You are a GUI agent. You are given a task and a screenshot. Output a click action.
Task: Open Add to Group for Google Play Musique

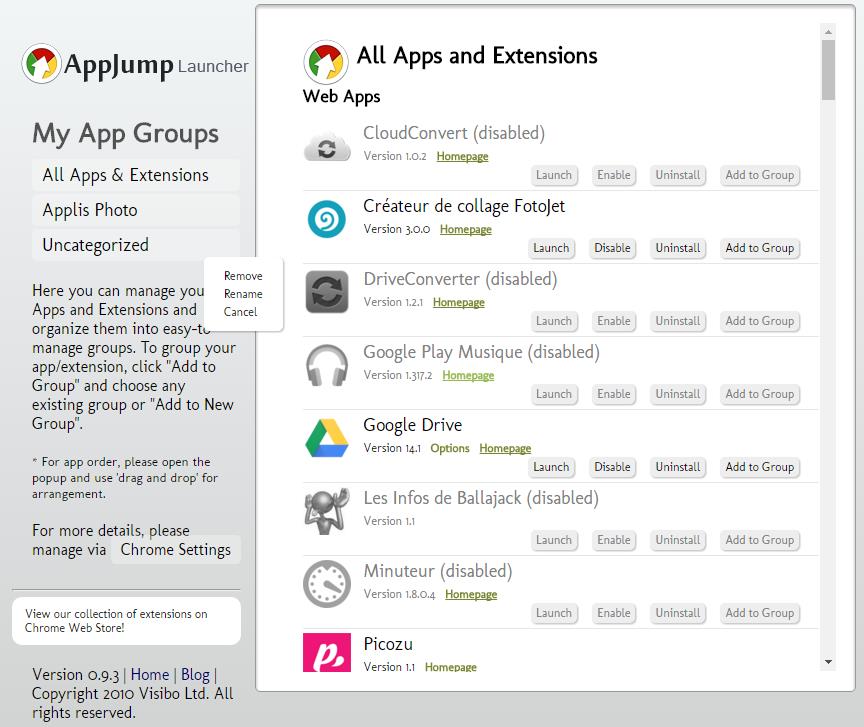click(760, 394)
